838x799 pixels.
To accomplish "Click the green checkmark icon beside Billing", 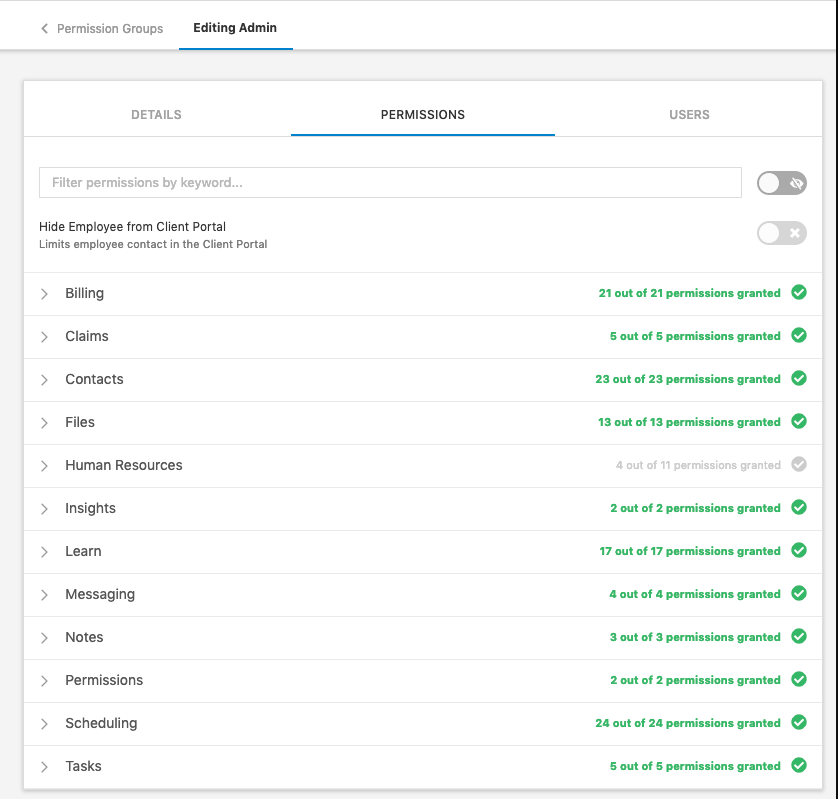I will 799,293.
